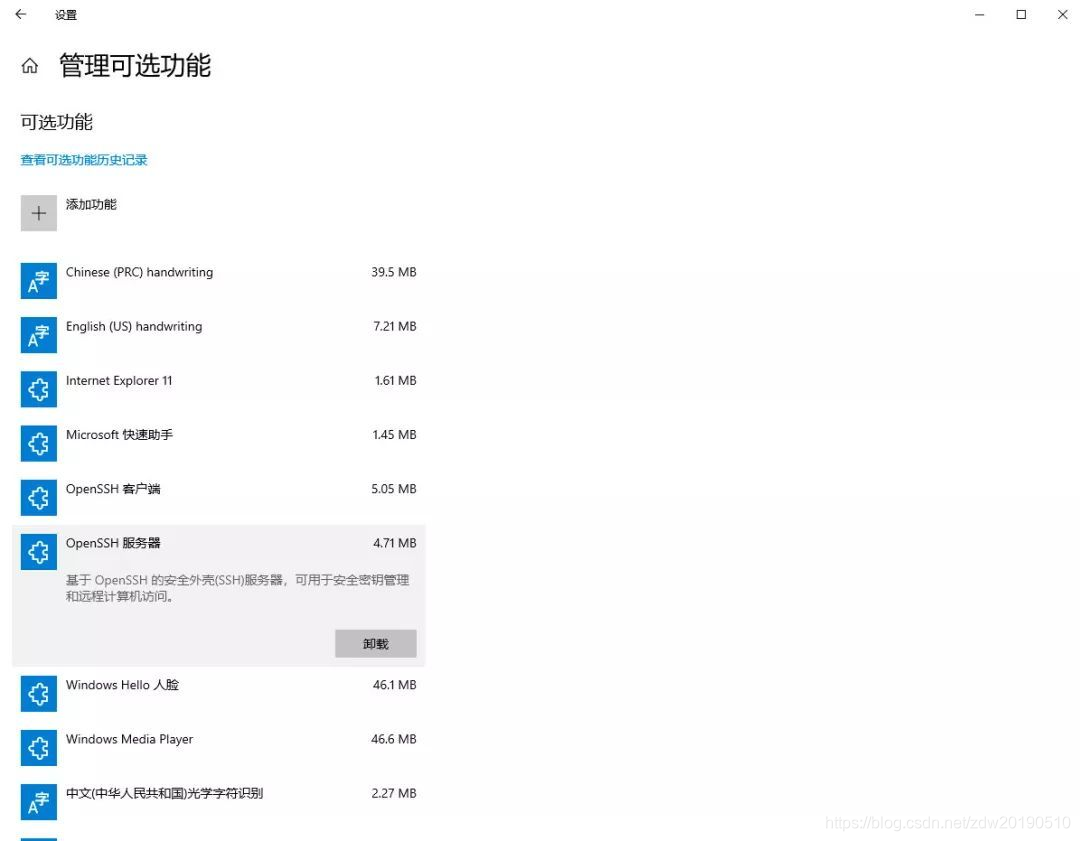Viewport: 1080px width, 841px height.
Task: Close the Settings window
Action: pyautogui.click(x=1062, y=14)
